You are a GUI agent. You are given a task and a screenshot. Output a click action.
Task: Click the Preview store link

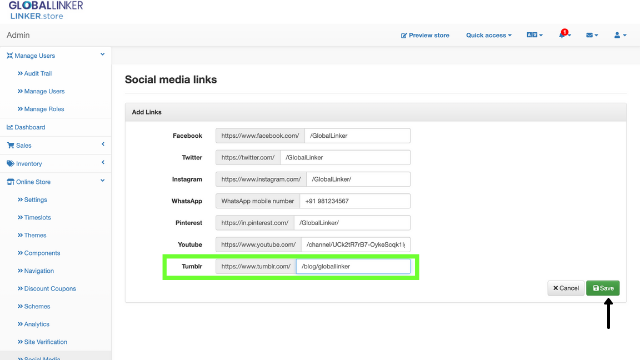pyautogui.click(x=425, y=36)
